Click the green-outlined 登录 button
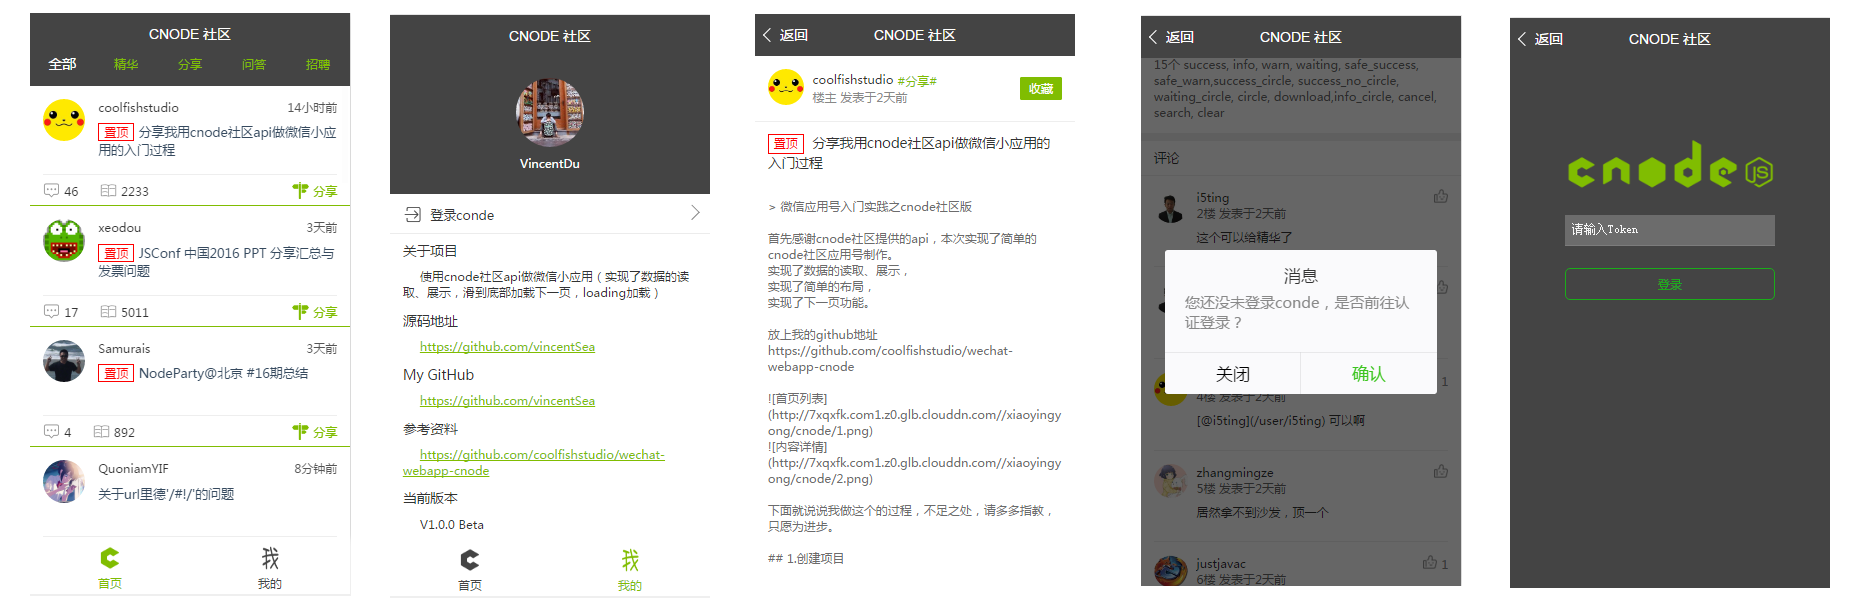1857x610 pixels. click(1670, 284)
